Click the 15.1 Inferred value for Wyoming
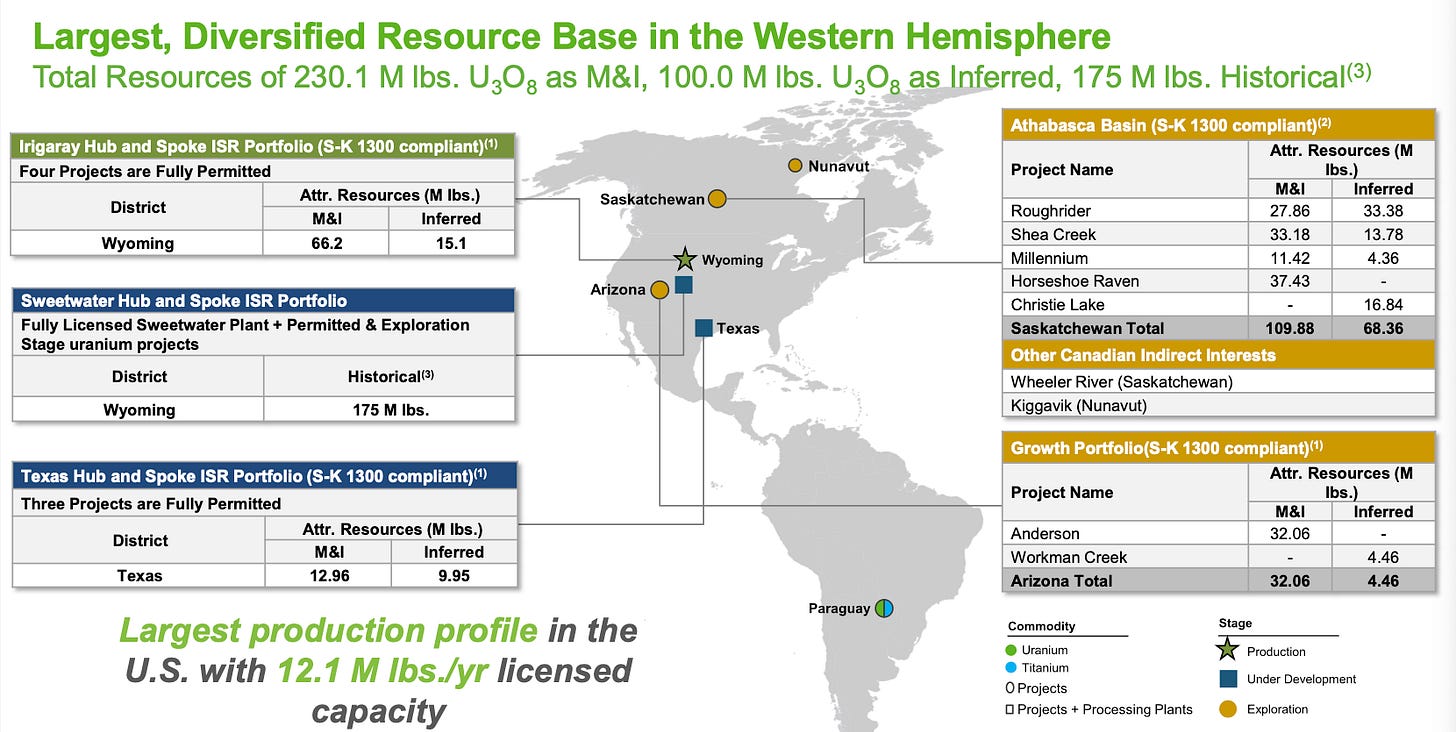Image resolution: width=1456 pixels, height=732 pixels. 452,243
